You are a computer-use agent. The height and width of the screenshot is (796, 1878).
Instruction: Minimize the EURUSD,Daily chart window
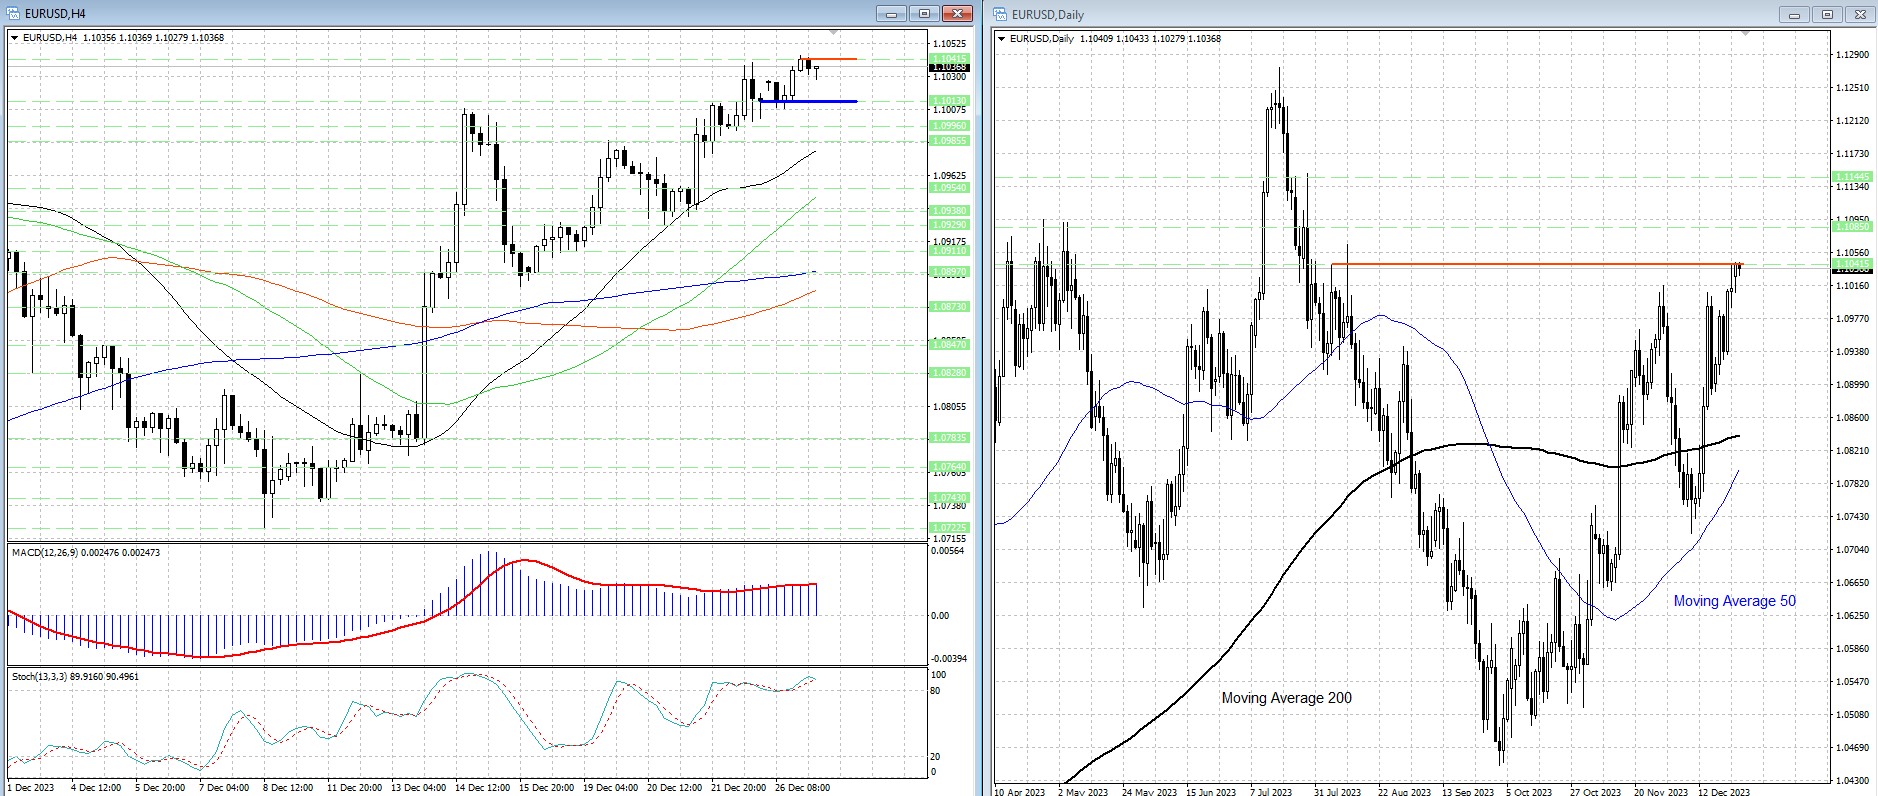[x=1794, y=14]
